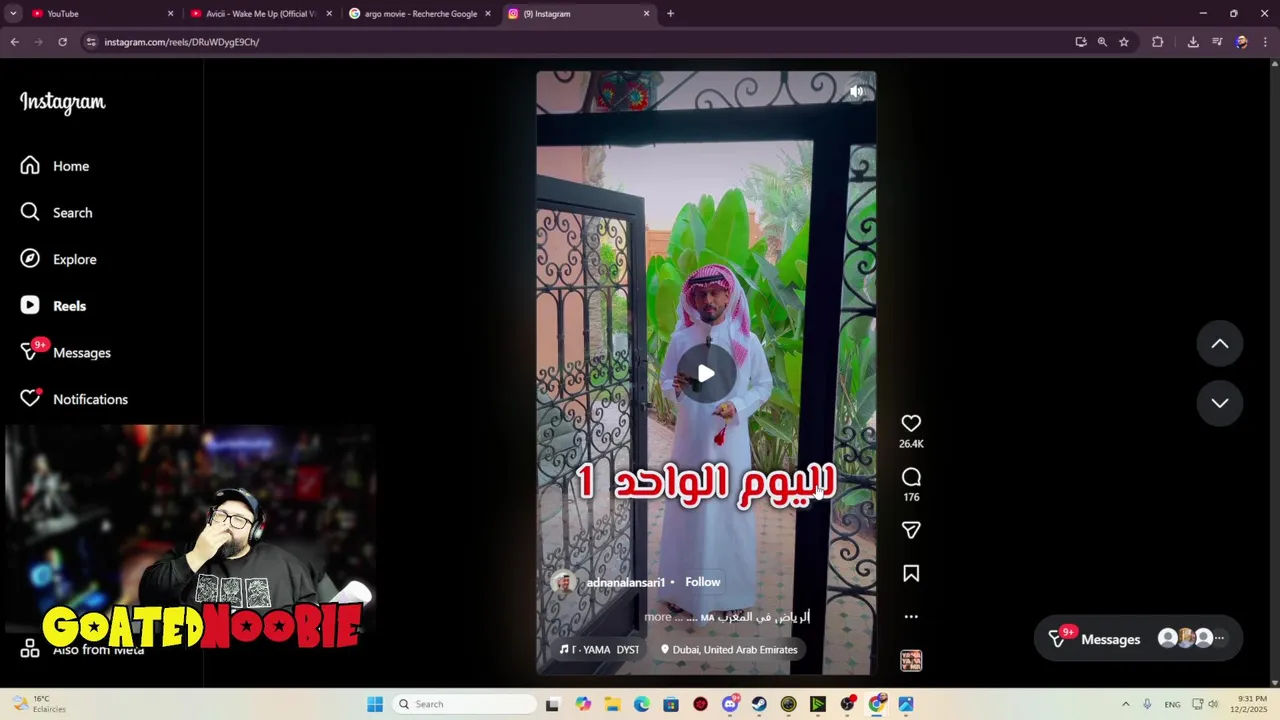Bookmark this page star icon
This screenshot has height=720, width=1280.
click(1124, 42)
